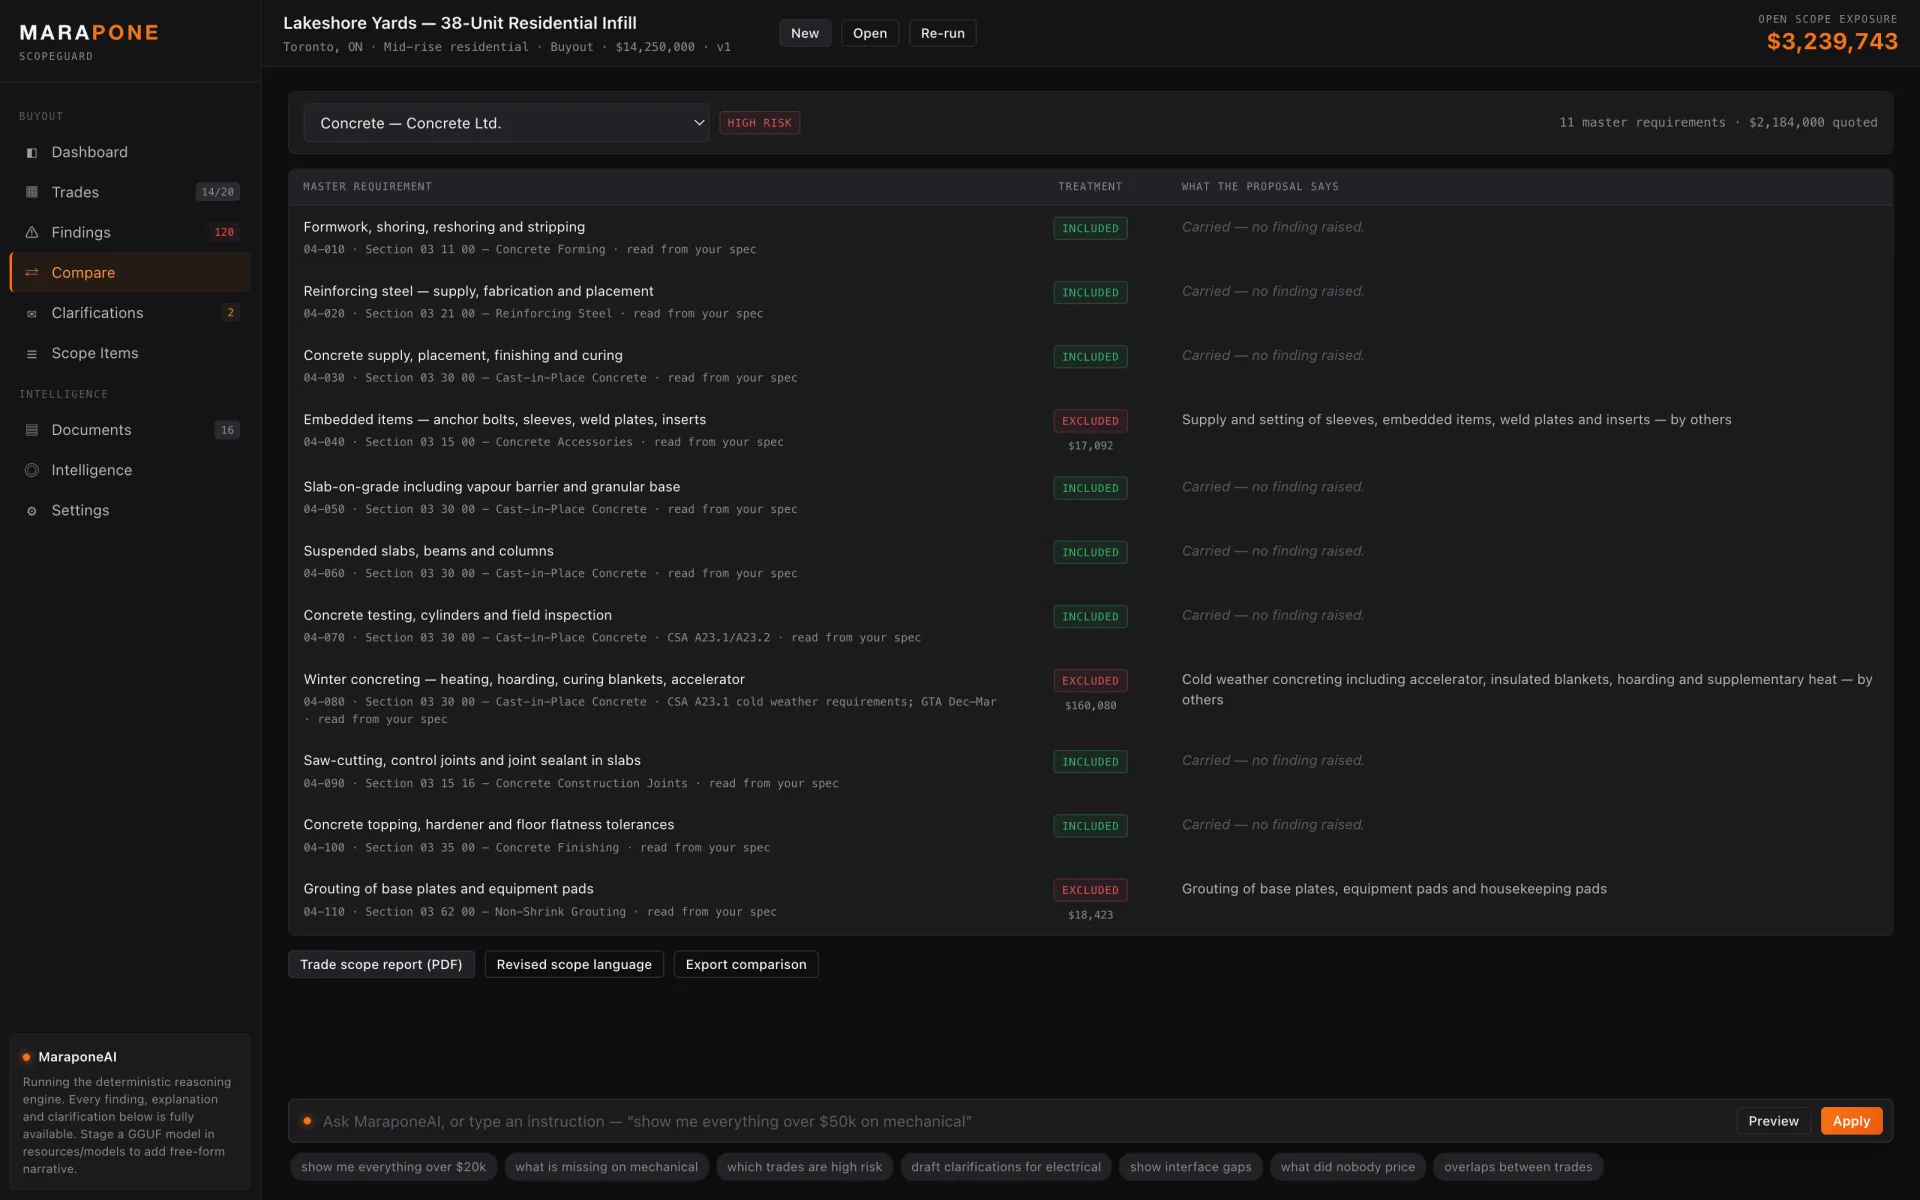The width and height of the screenshot is (1920, 1200).
Task: Click 'draft clarifications for electrical' chip
Action: (x=1005, y=1167)
